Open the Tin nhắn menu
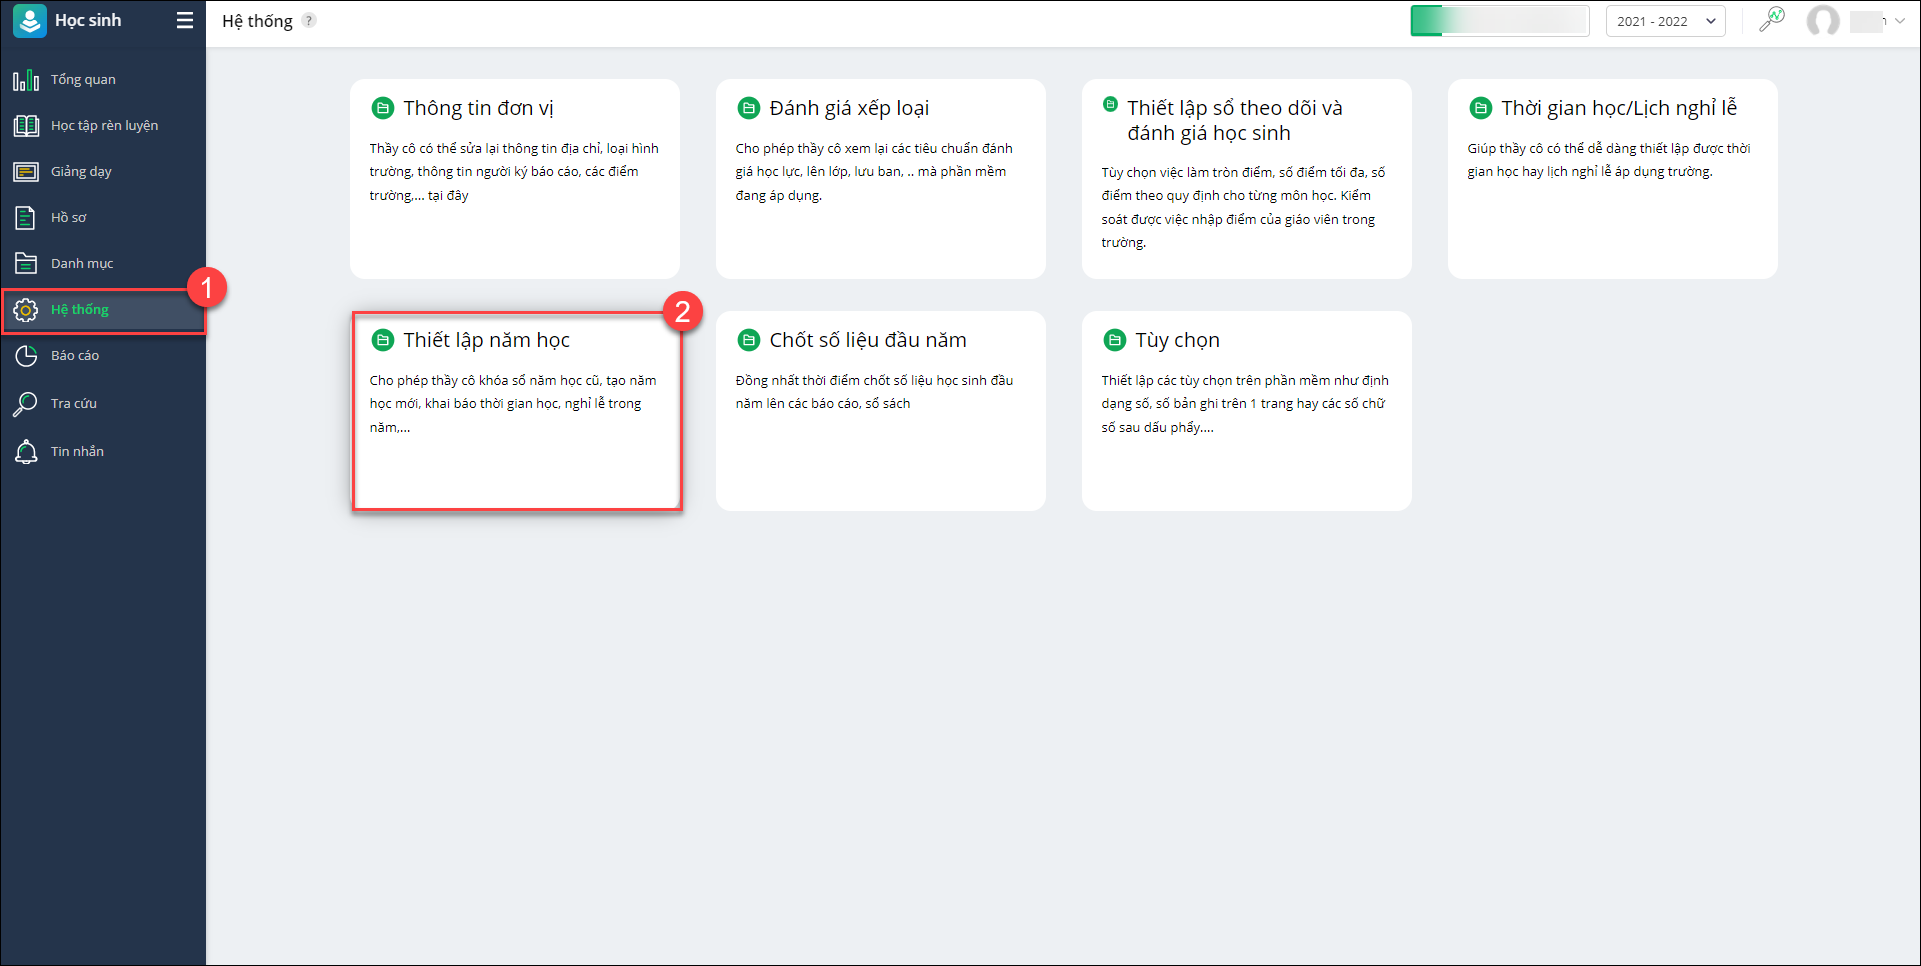Viewport: 1921px width, 966px height. click(x=77, y=452)
